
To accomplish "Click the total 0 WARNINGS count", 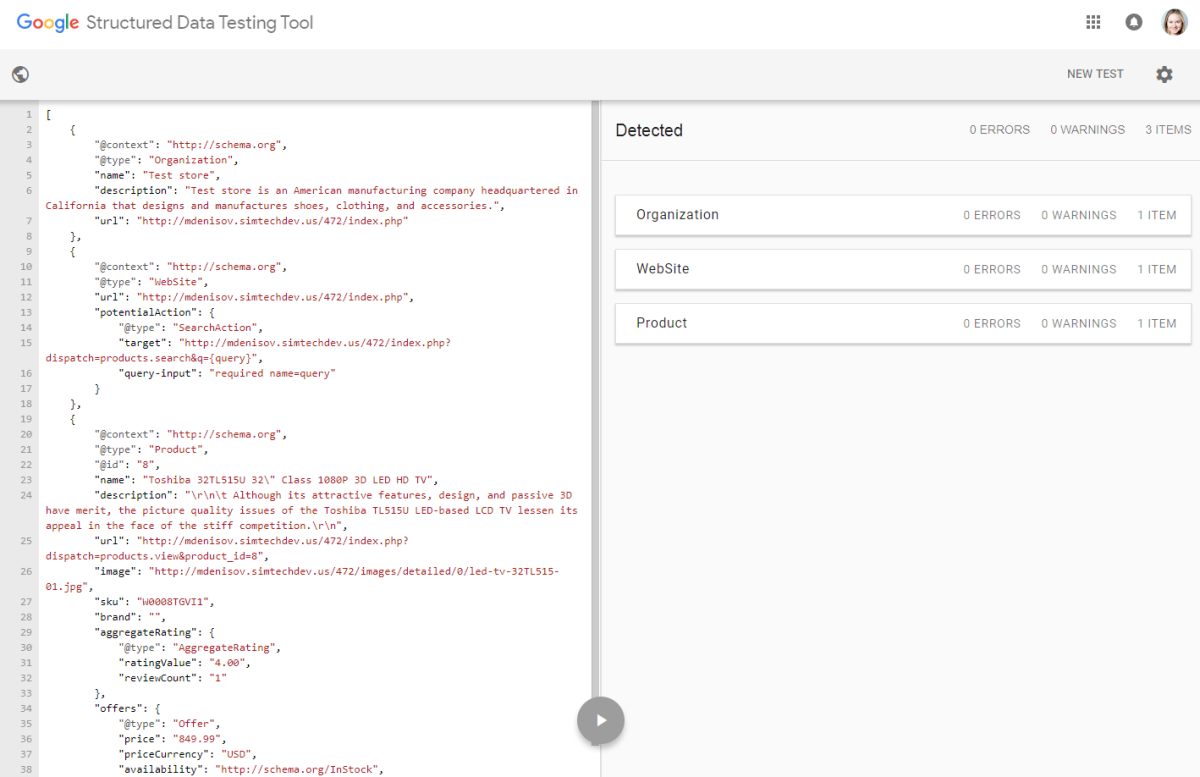I will [x=1087, y=130].
